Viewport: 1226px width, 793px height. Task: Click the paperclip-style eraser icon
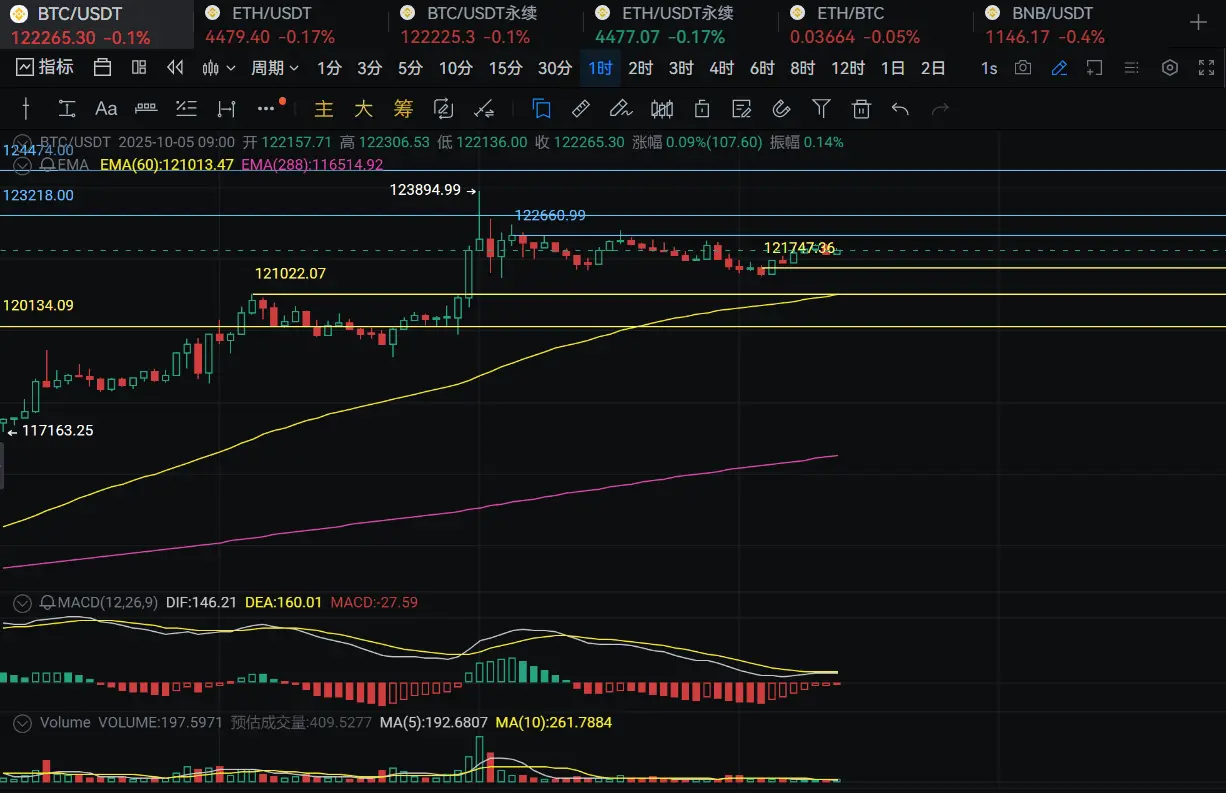point(782,109)
